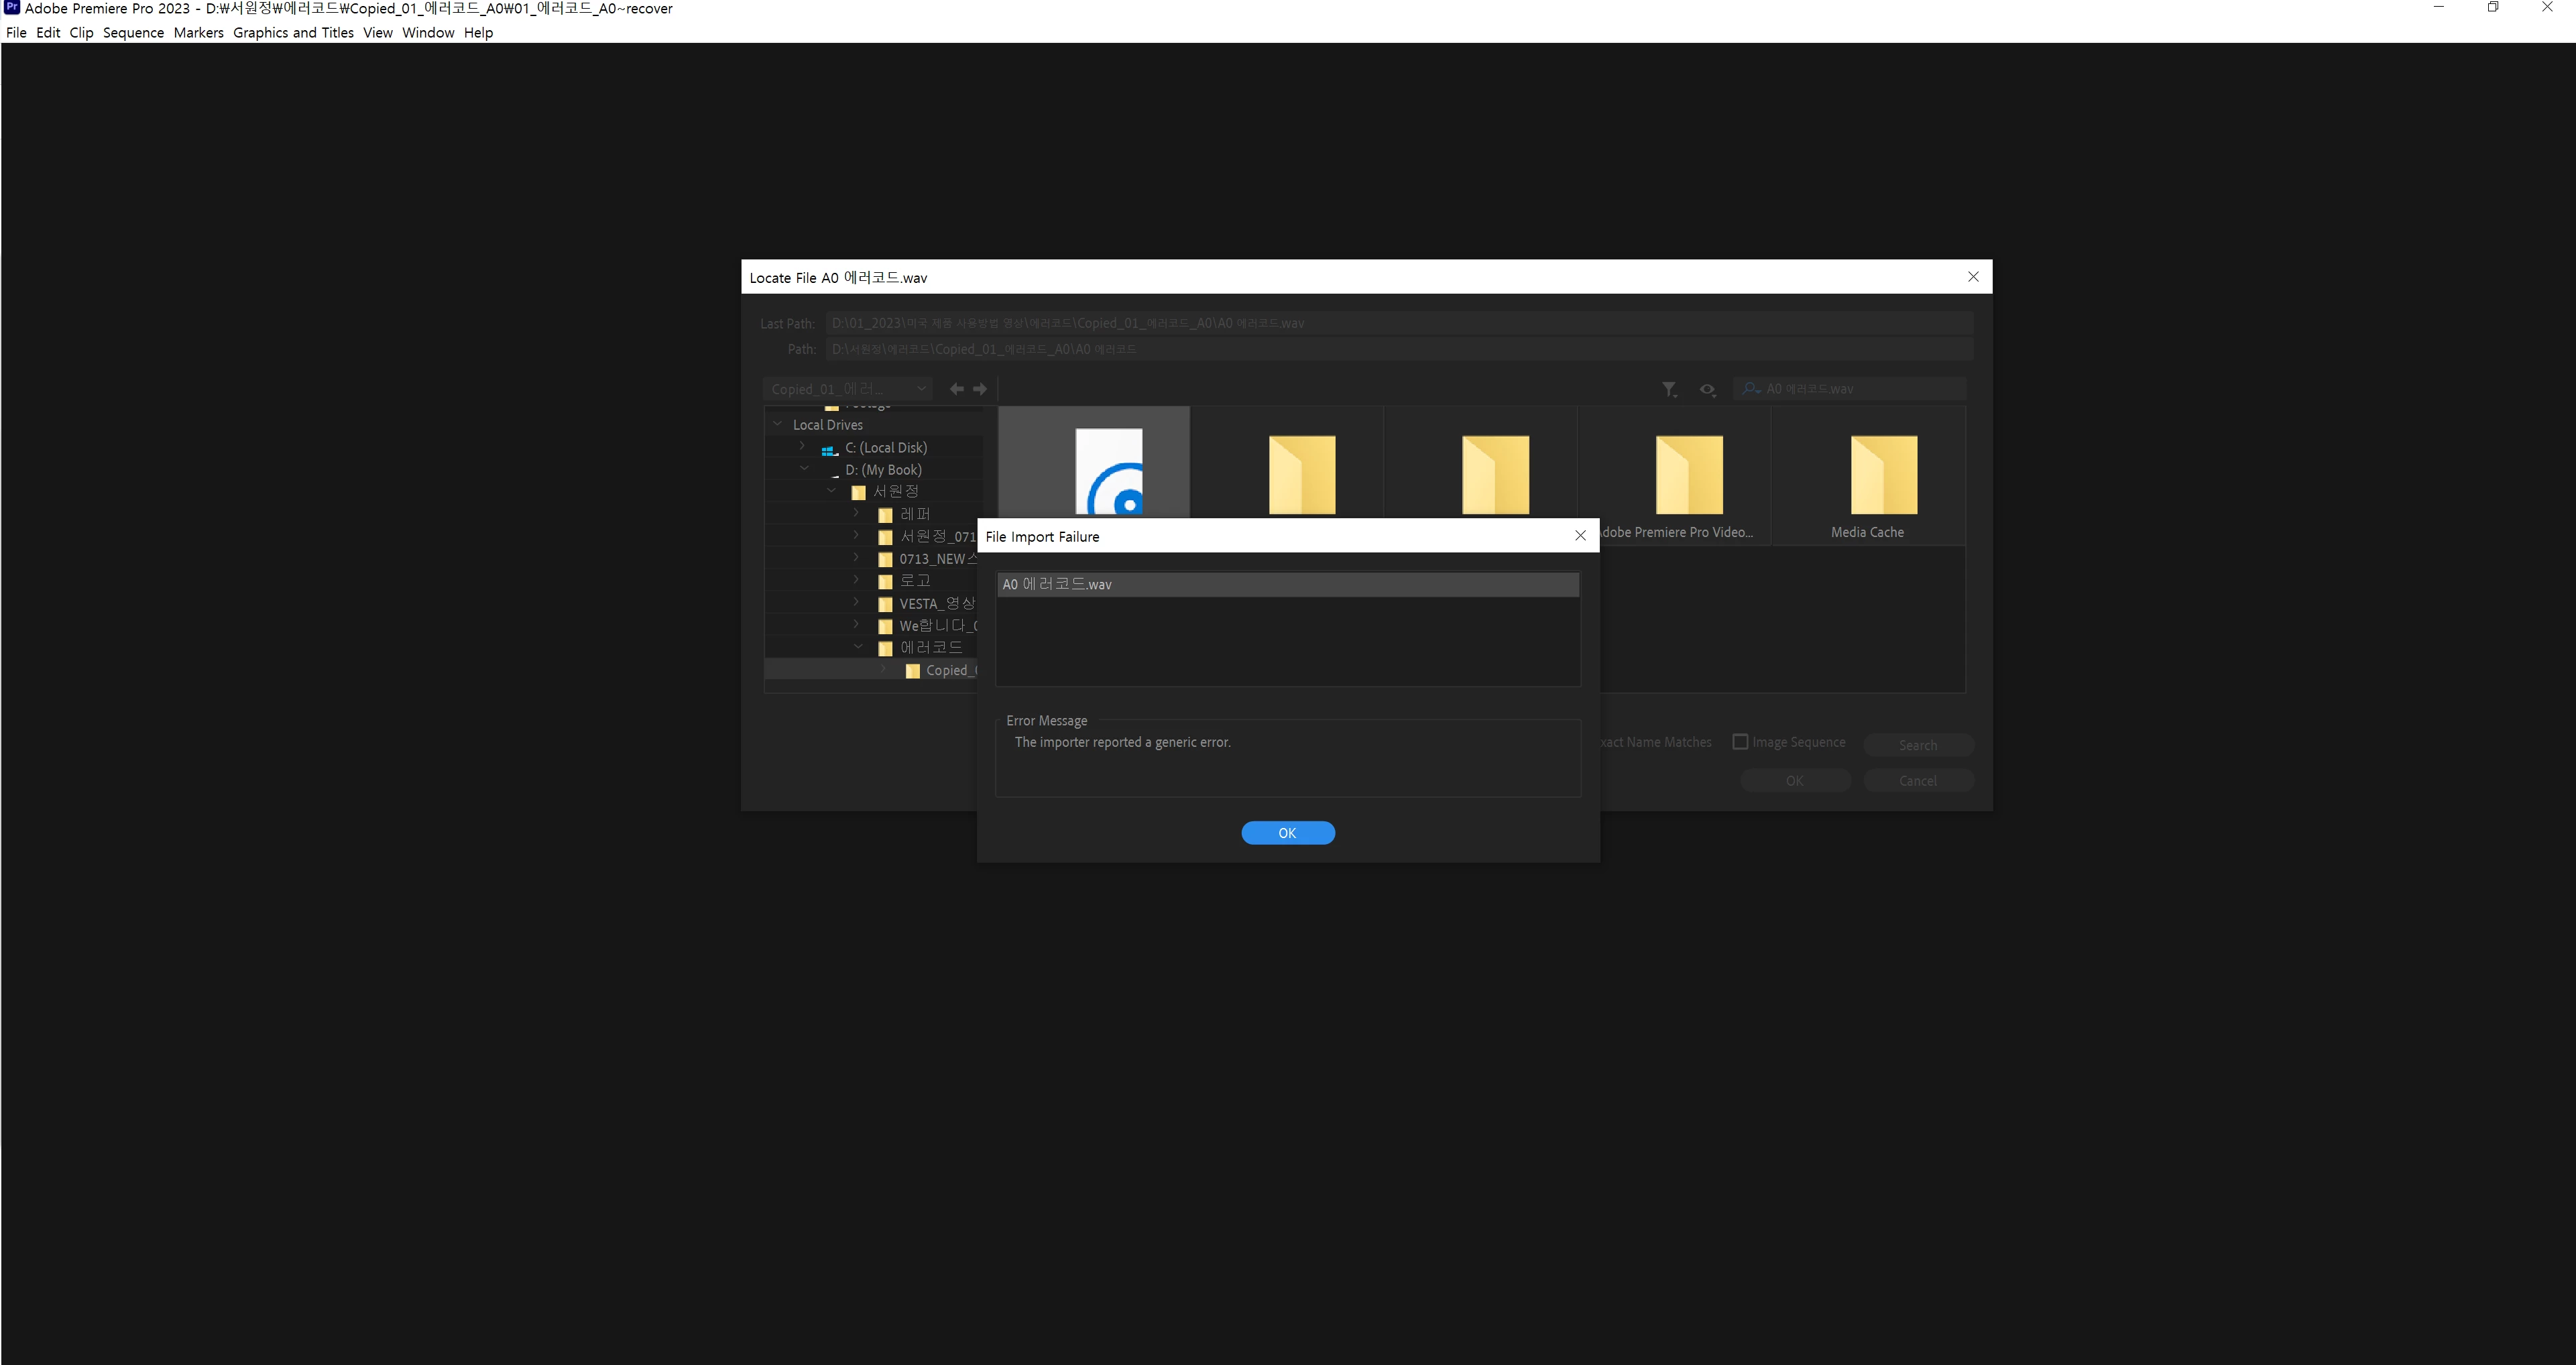
Task: Open the Graphics and Titles menu
Action: point(293,32)
